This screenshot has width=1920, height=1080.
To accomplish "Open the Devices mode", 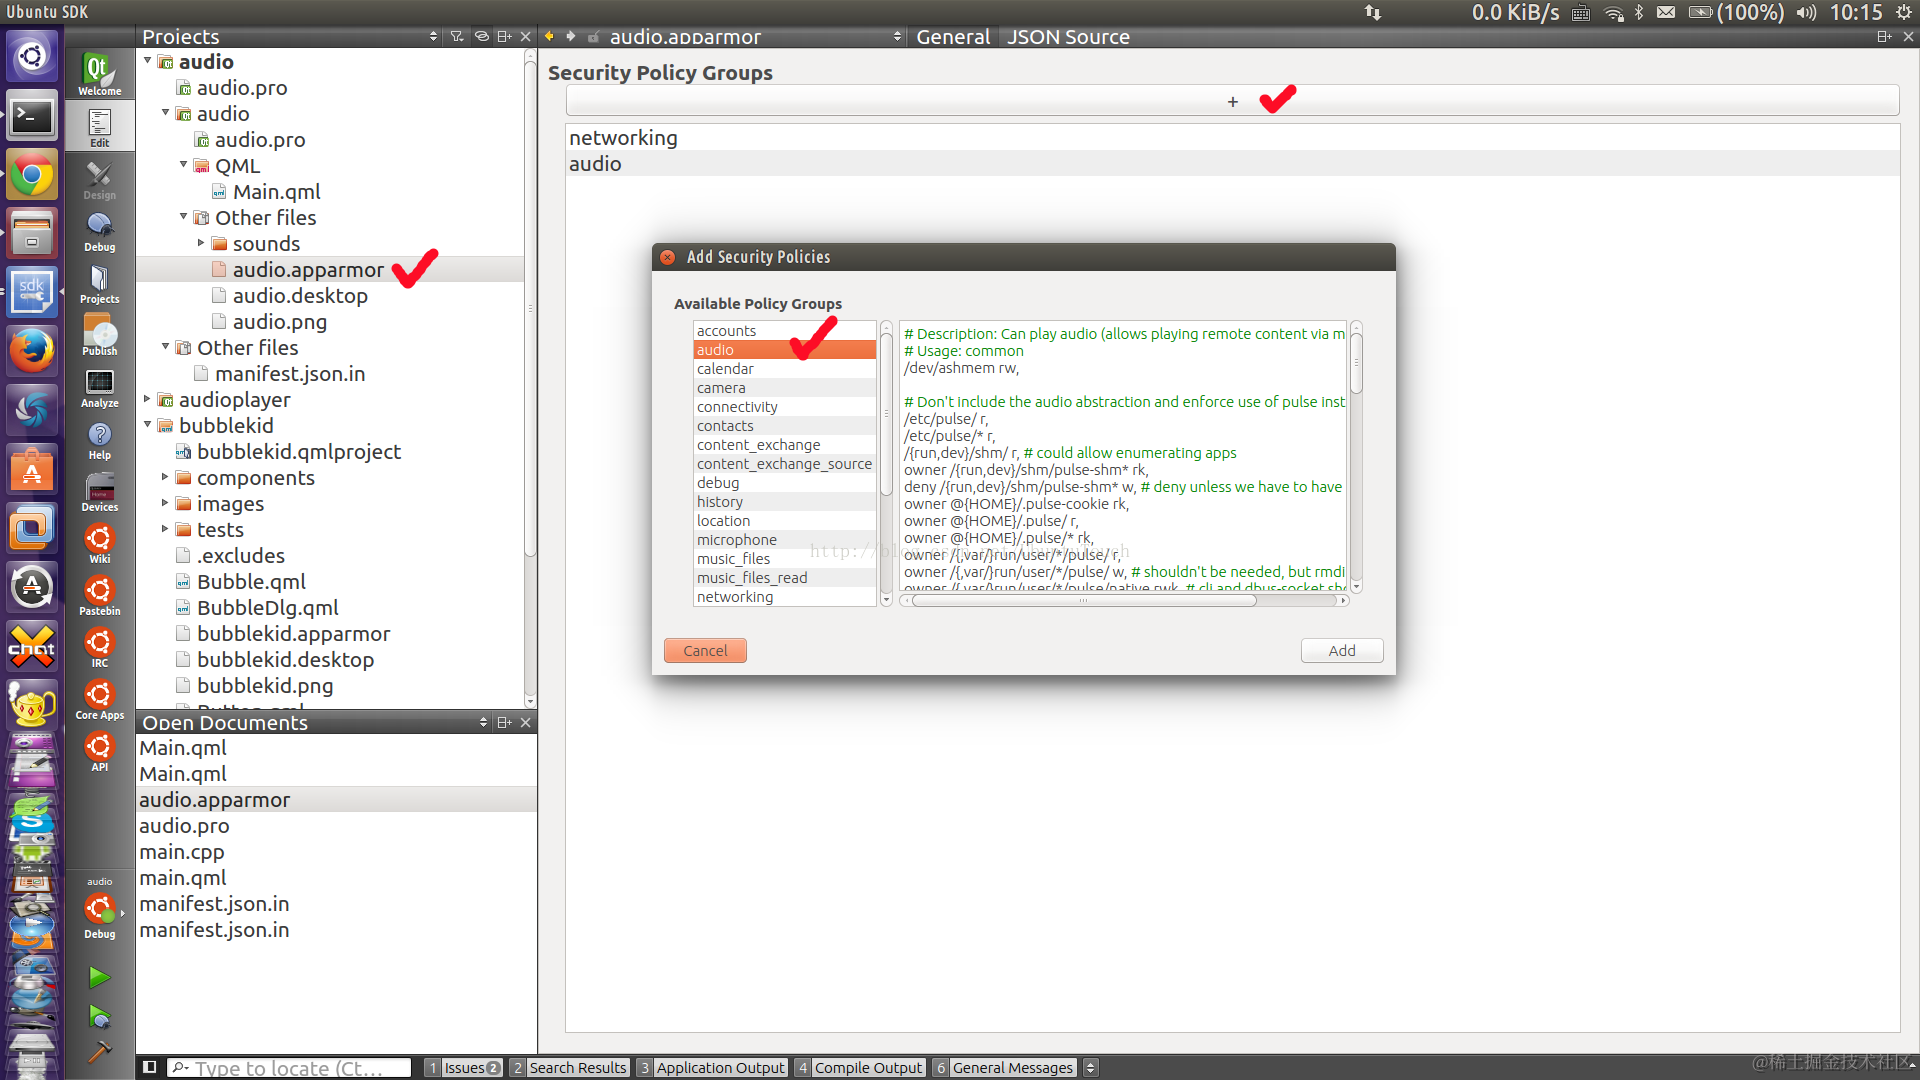I will (x=99, y=491).
